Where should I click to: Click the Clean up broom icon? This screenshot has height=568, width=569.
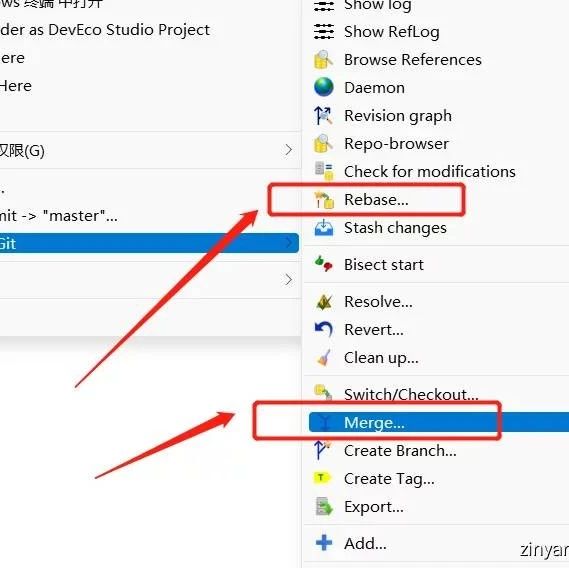pyautogui.click(x=324, y=357)
